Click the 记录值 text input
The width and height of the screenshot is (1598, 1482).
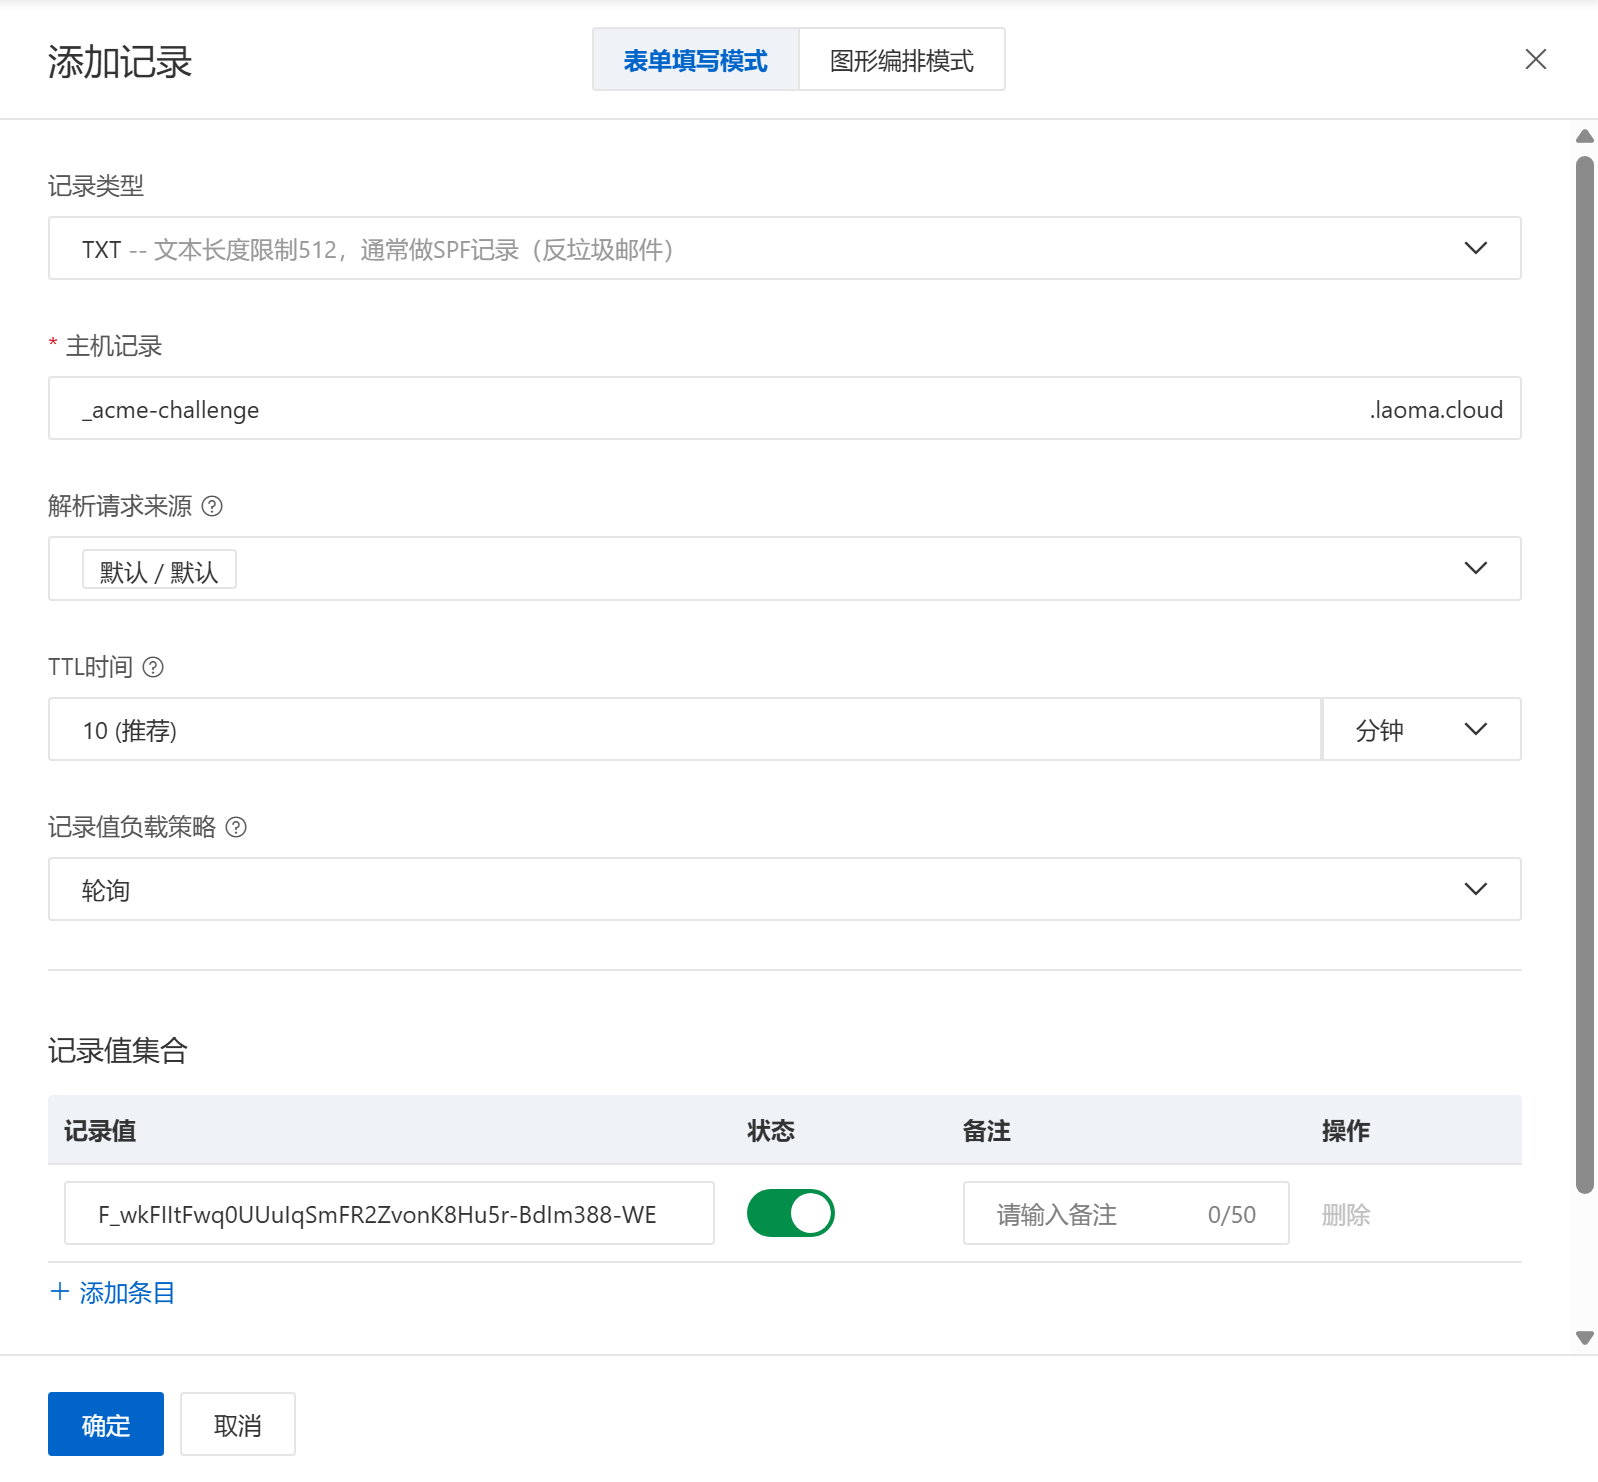(x=389, y=1213)
